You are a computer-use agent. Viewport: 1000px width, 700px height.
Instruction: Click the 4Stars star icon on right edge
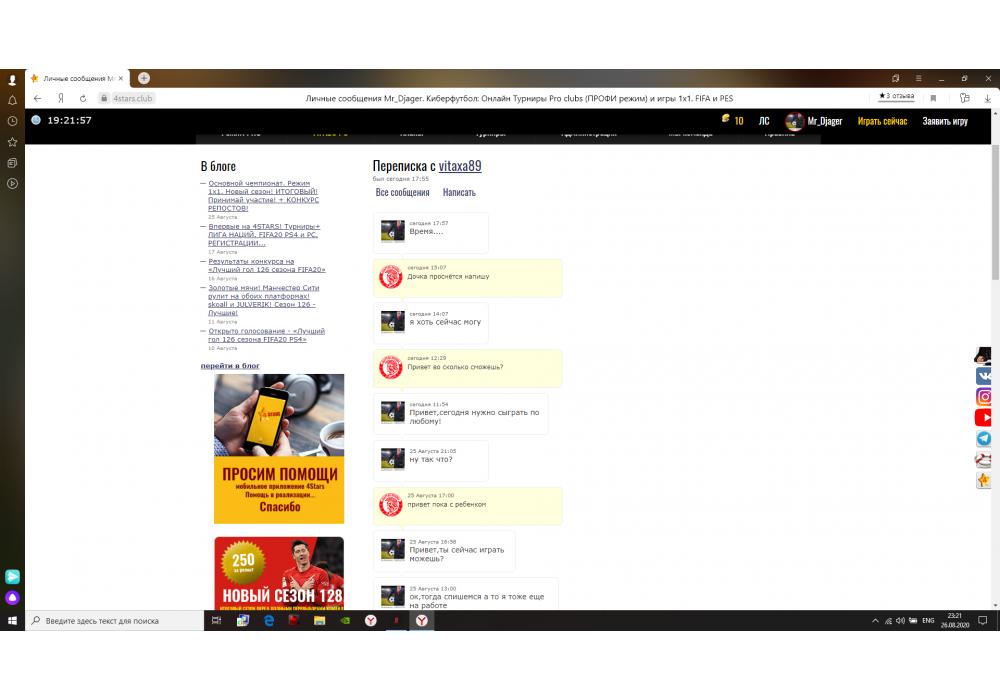pos(984,480)
